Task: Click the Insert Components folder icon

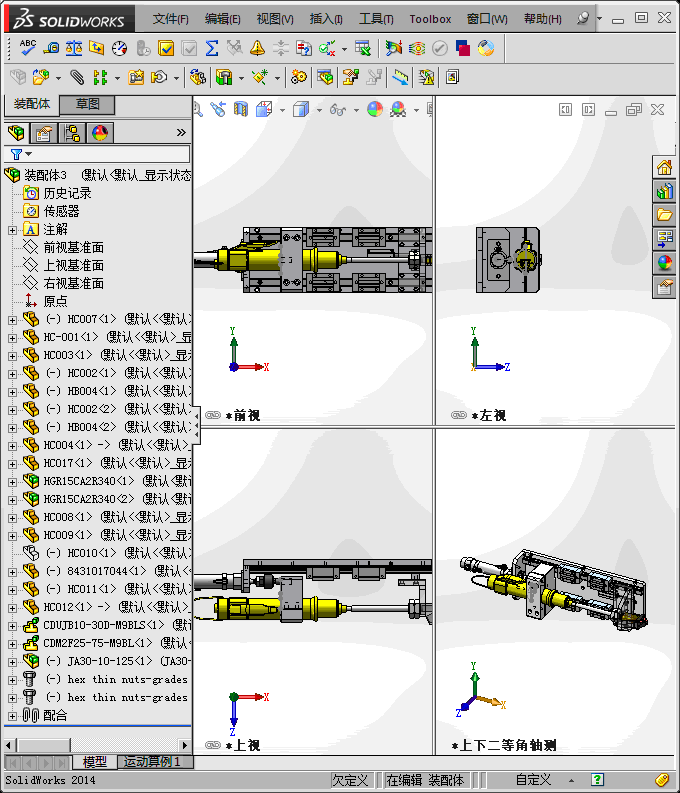Action: [x=40, y=77]
